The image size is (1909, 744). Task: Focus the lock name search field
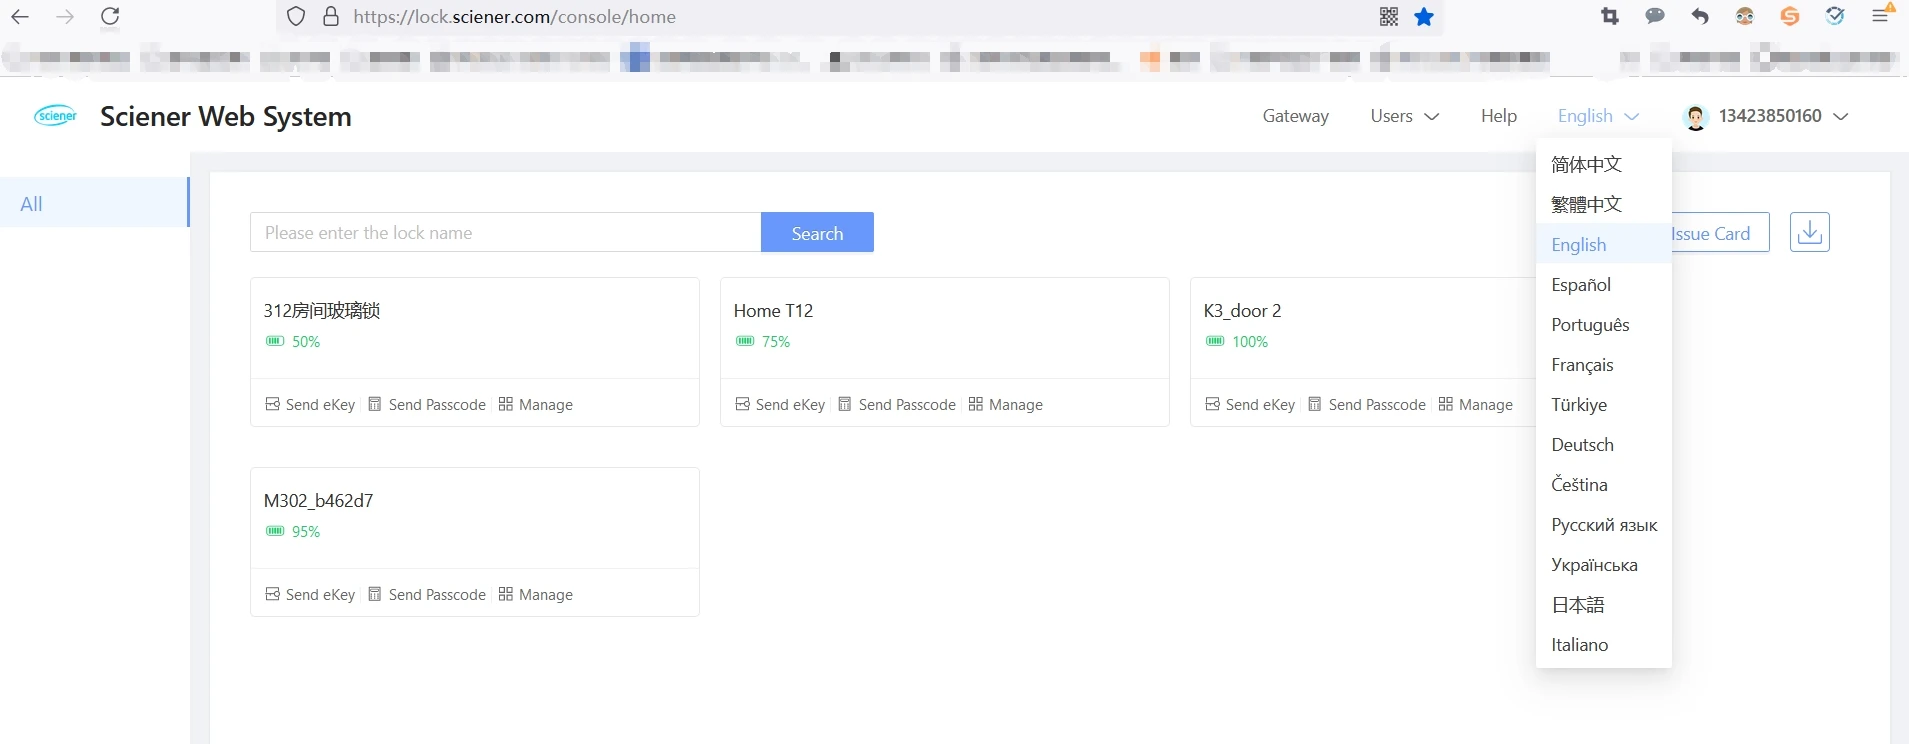point(505,232)
